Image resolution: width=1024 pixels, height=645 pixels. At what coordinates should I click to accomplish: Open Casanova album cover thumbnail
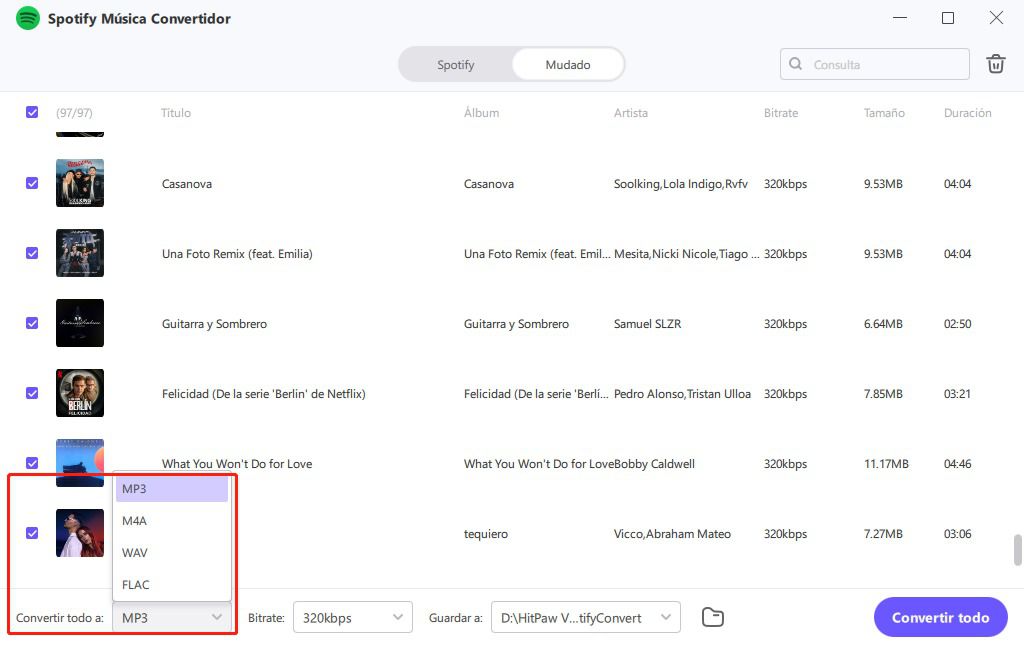(80, 183)
